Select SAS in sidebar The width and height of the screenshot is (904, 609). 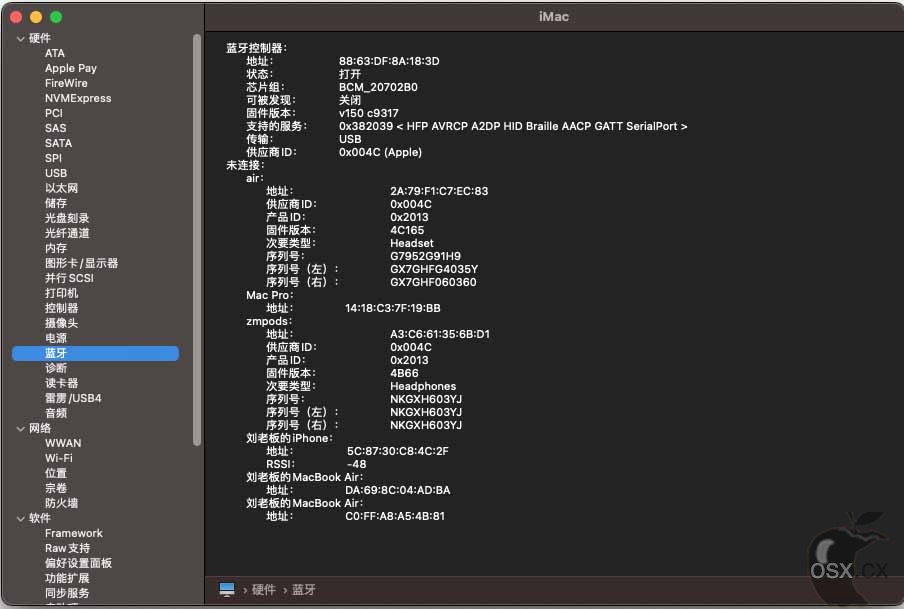pyautogui.click(x=55, y=128)
